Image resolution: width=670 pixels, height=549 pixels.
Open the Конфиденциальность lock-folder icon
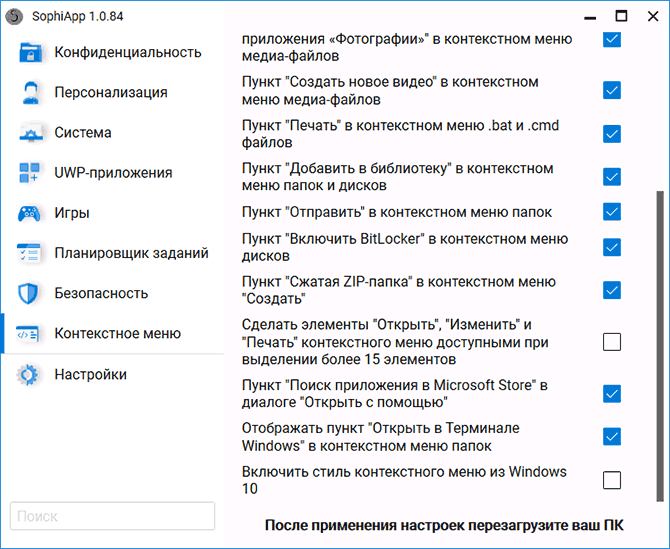pyautogui.click(x=30, y=53)
